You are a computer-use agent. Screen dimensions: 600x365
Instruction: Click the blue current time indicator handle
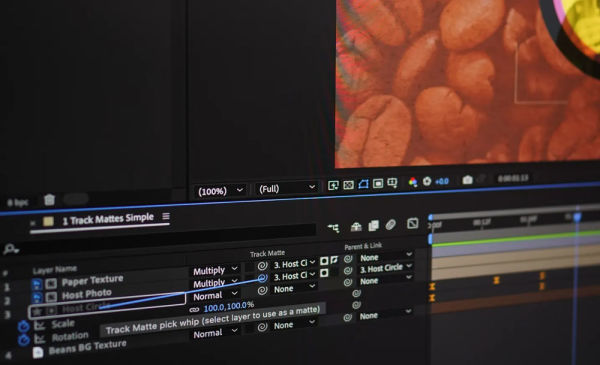[577, 217]
